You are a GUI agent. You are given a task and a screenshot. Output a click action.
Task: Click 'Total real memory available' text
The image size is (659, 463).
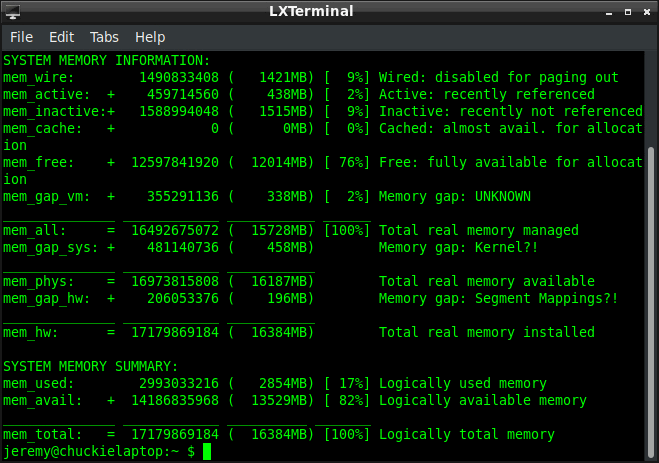point(487,281)
